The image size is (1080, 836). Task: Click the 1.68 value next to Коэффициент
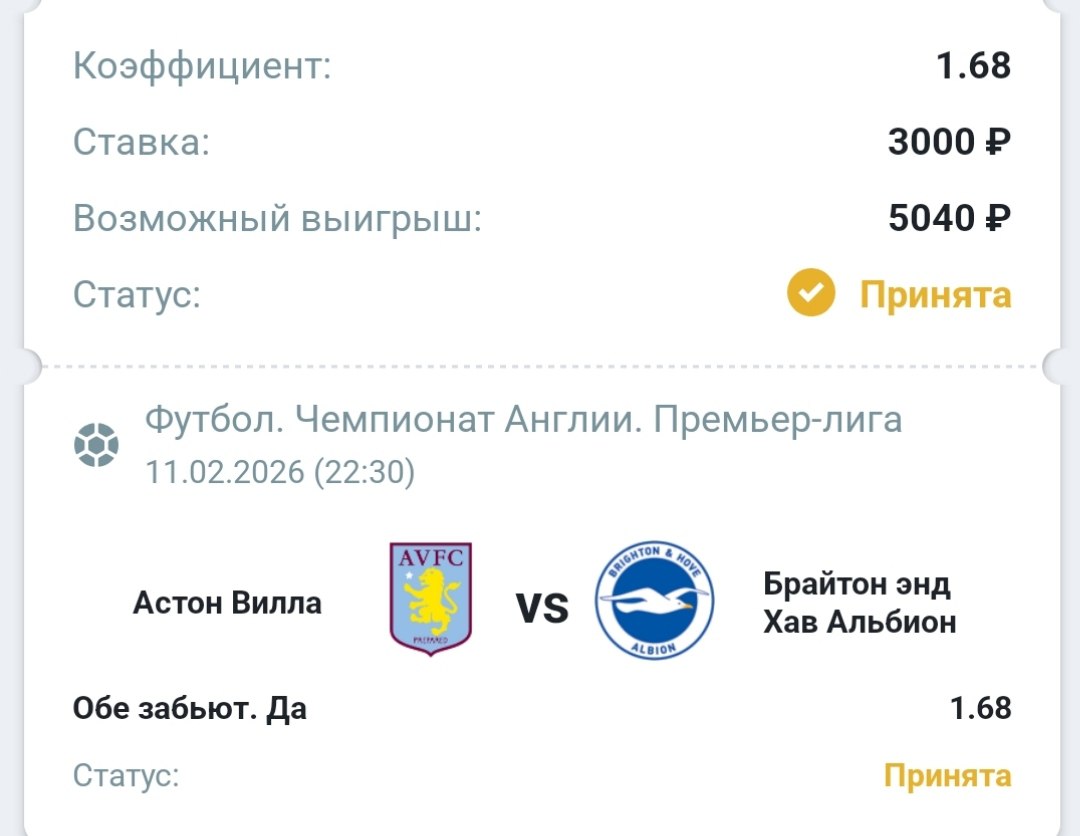973,67
